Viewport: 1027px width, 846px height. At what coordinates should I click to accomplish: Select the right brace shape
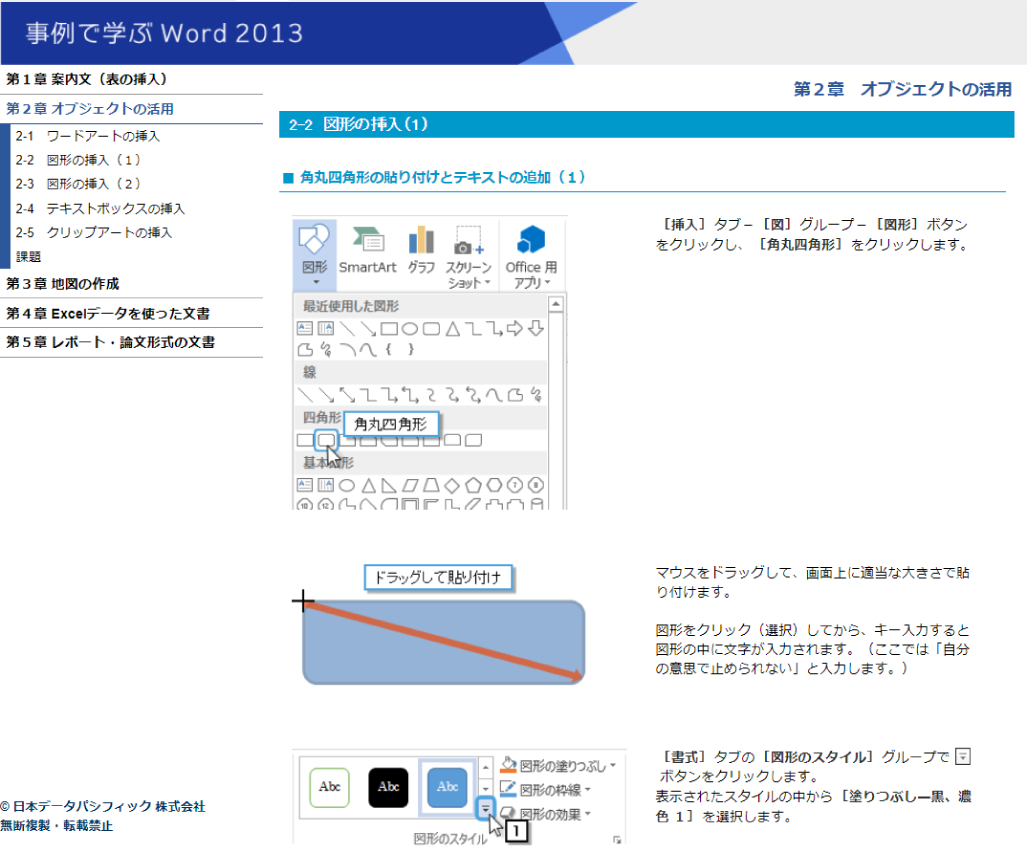pyautogui.click(x=411, y=349)
